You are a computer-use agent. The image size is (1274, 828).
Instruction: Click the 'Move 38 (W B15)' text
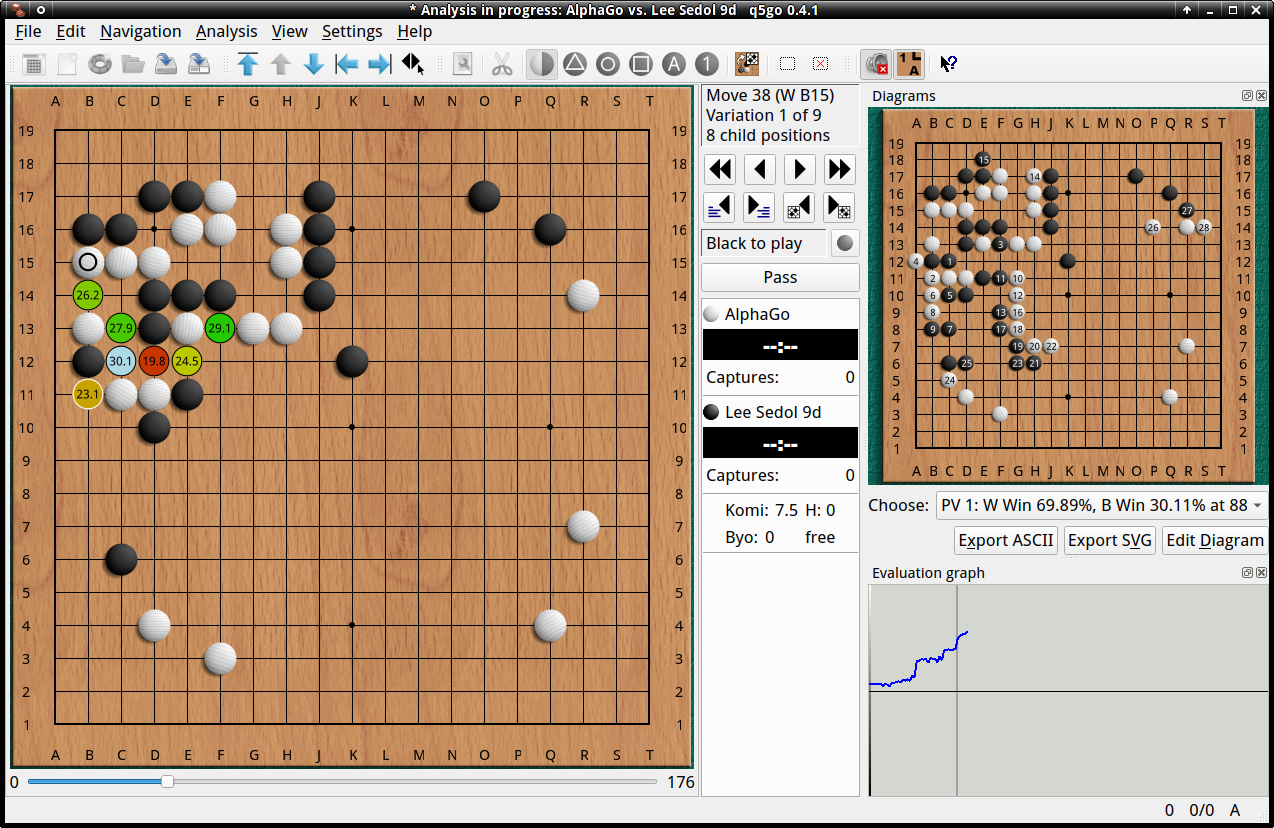[x=769, y=96]
